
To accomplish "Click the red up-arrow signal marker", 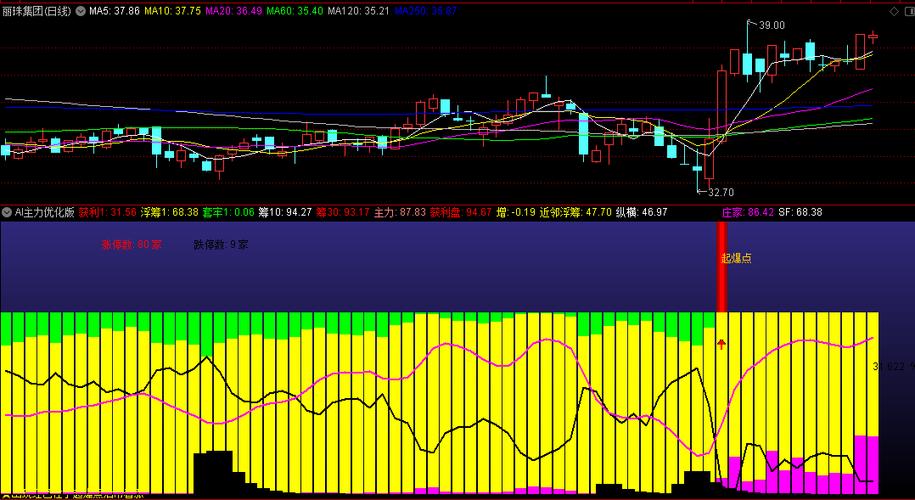I will click(721, 344).
